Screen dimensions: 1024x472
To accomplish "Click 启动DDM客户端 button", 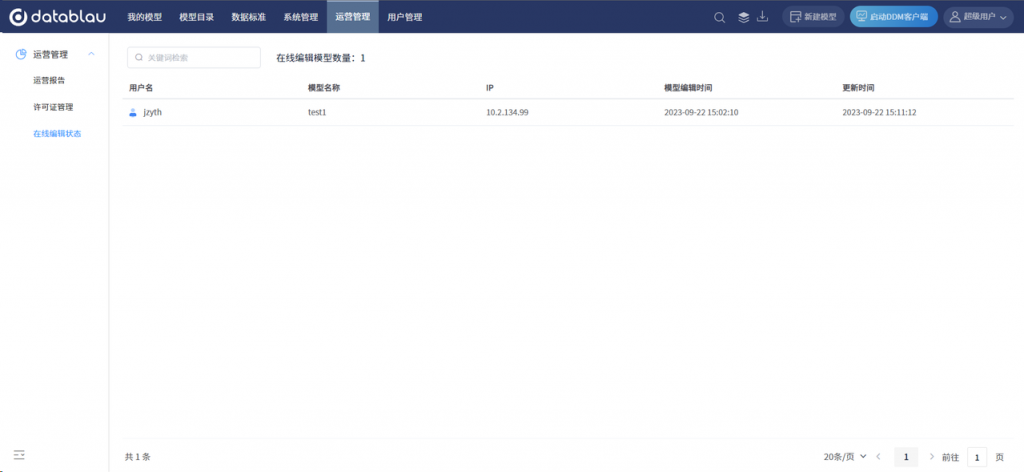I will 893,17.
